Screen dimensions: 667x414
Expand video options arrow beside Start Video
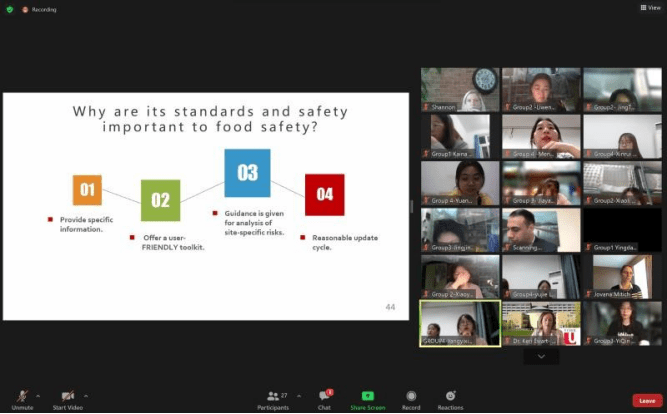(86, 395)
